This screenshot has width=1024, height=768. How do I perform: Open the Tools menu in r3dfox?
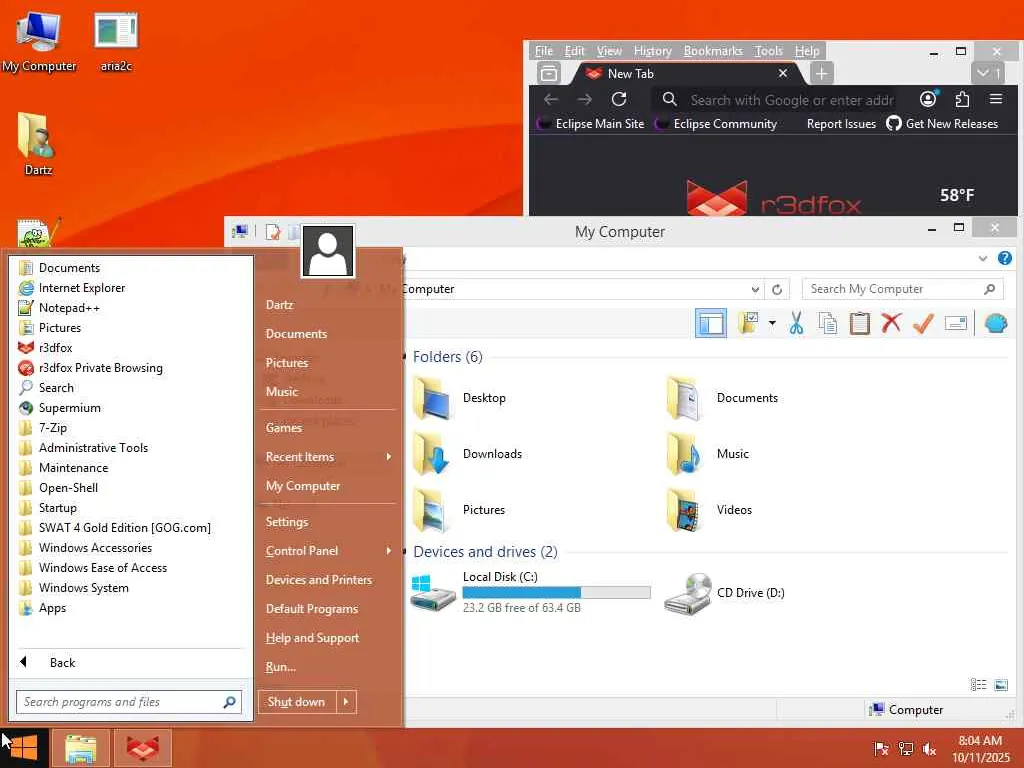(769, 51)
